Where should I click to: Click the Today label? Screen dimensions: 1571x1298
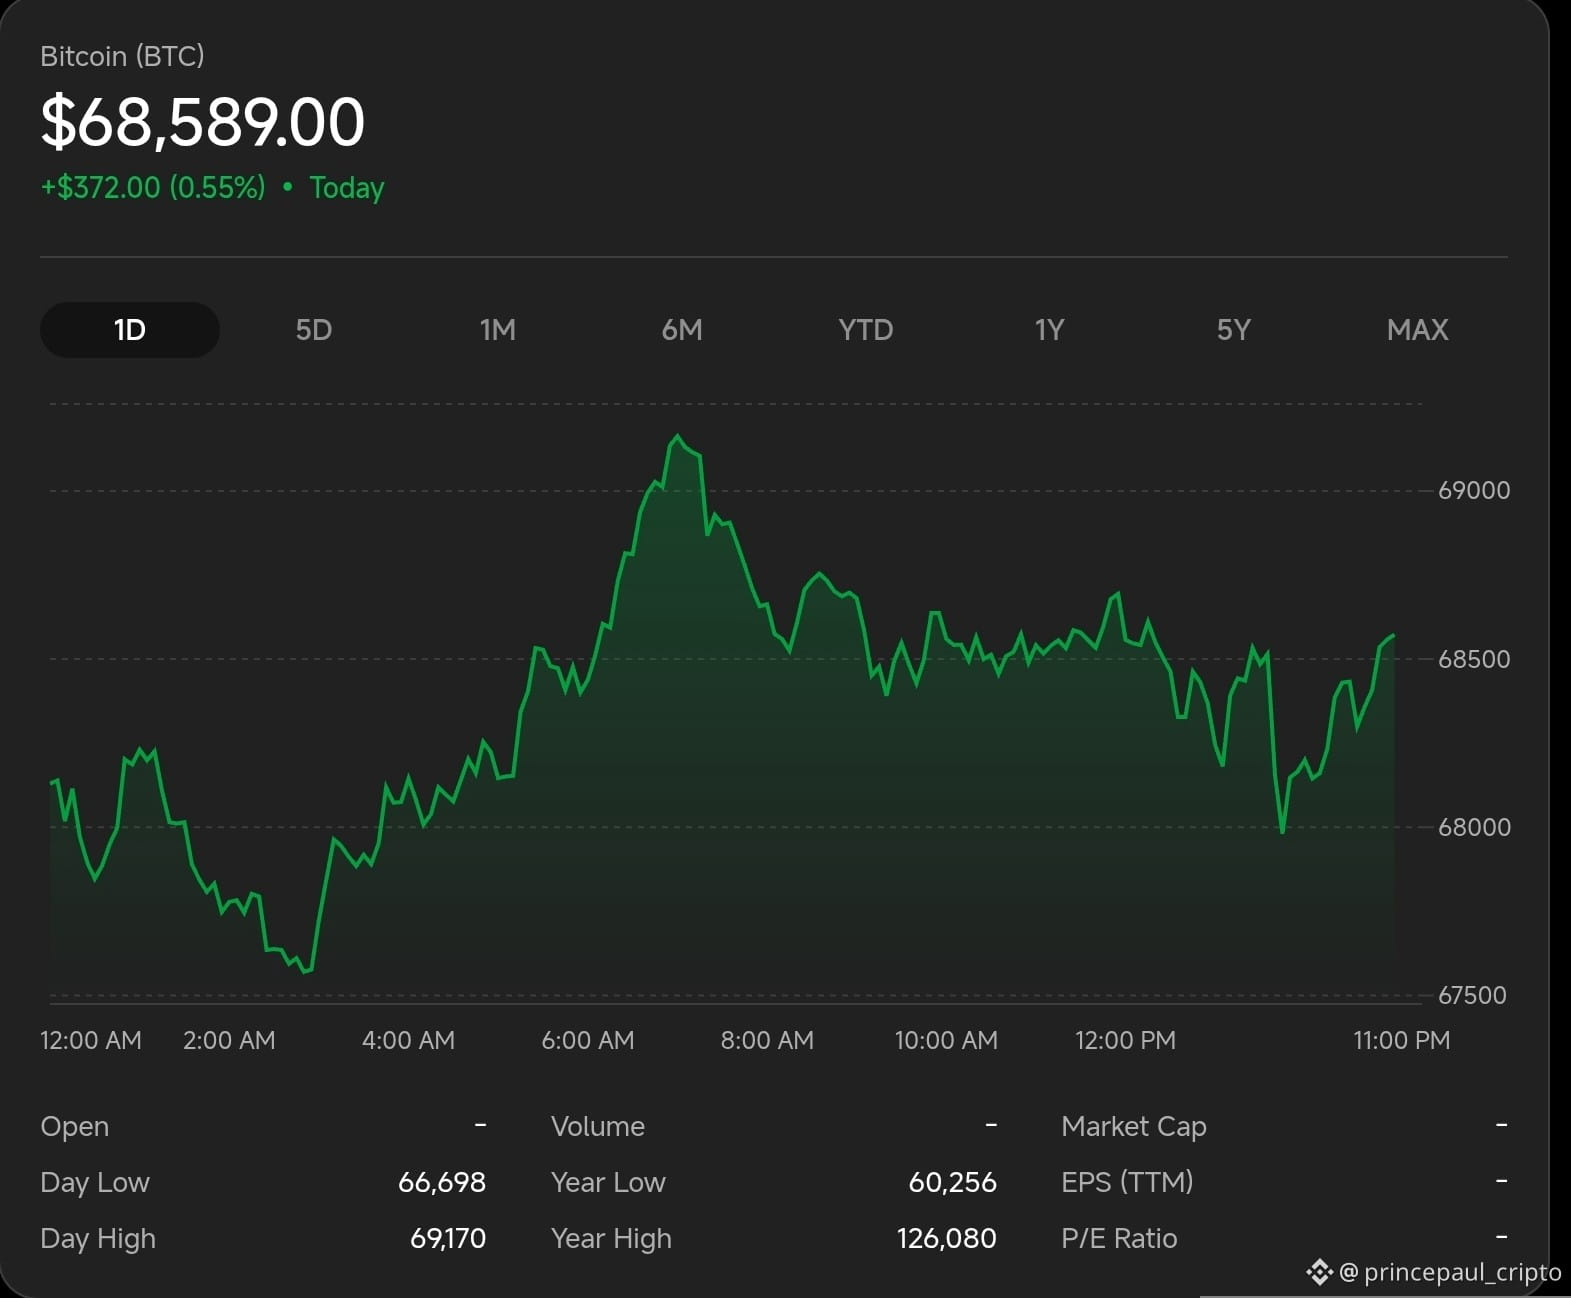pyautogui.click(x=347, y=187)
